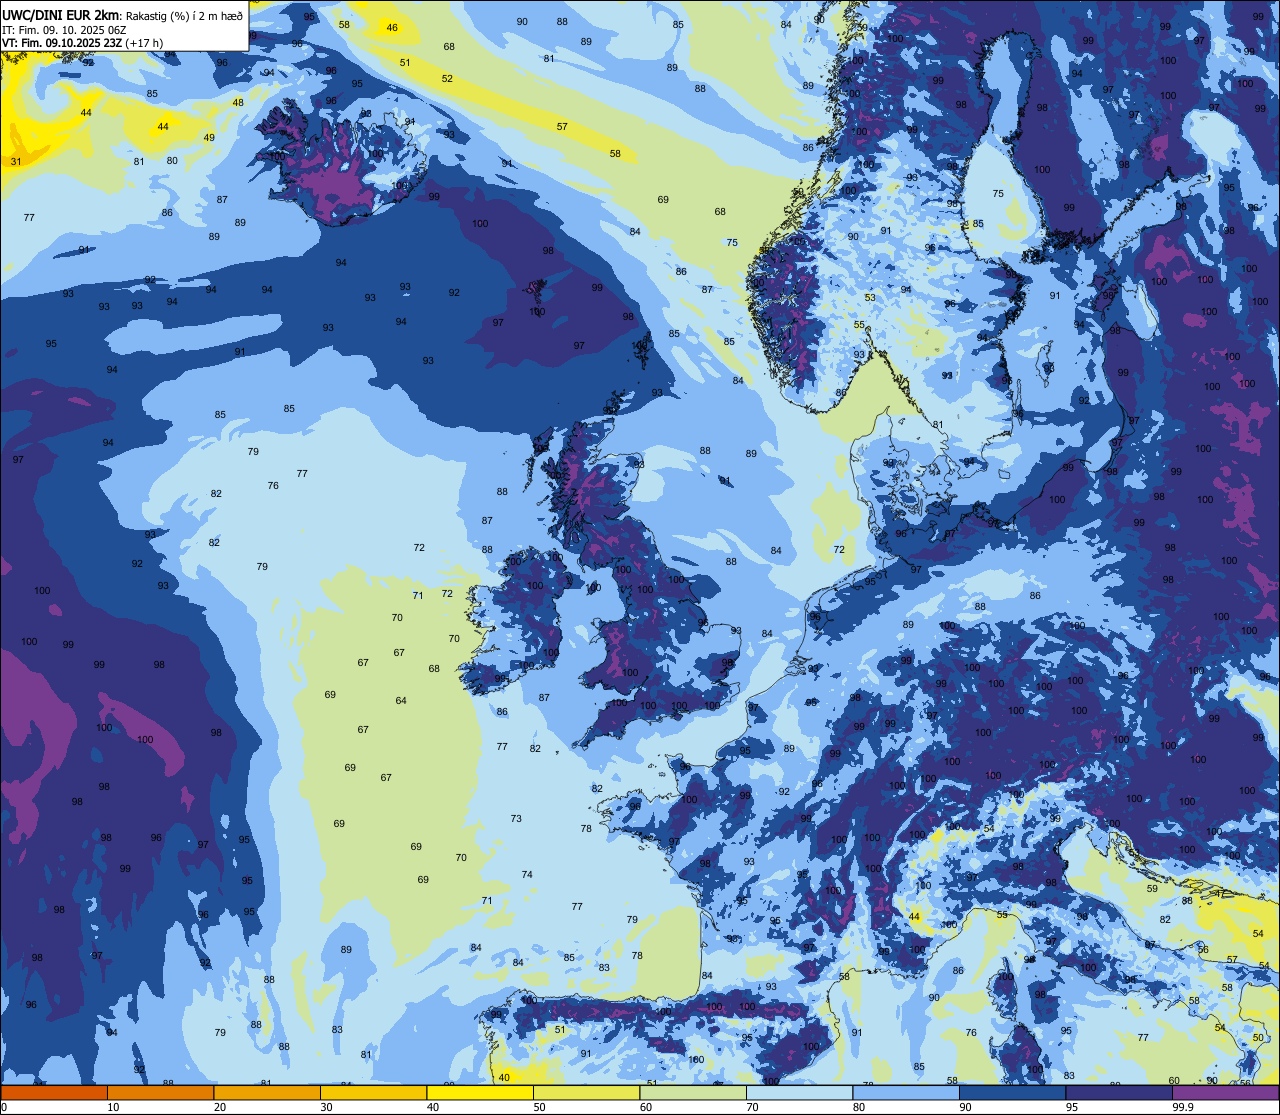The width and height of the screenshot is (1280, 1115).
Task: Click the humidity value '53' over Norway
Action: pos(870,297)
